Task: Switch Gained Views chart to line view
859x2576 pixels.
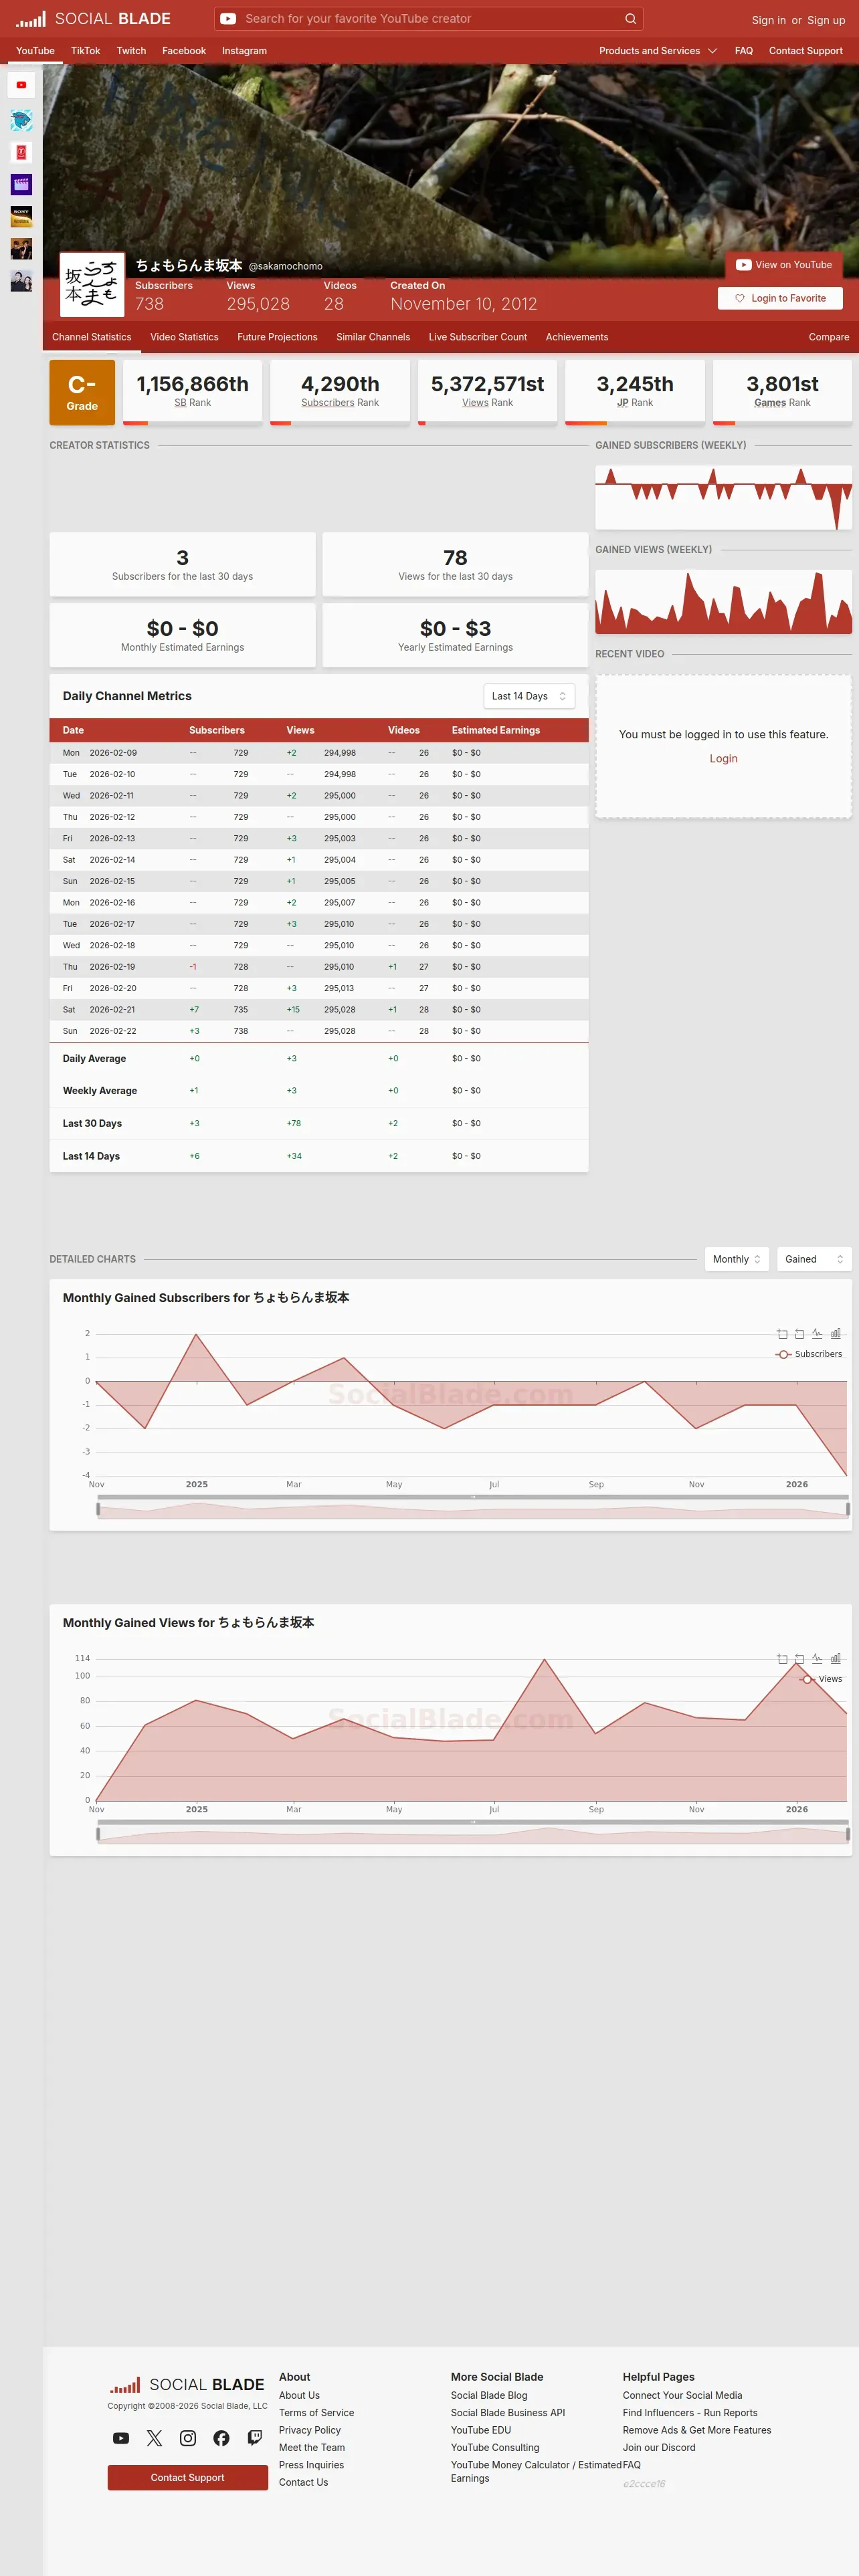Action: (817, 1659)
